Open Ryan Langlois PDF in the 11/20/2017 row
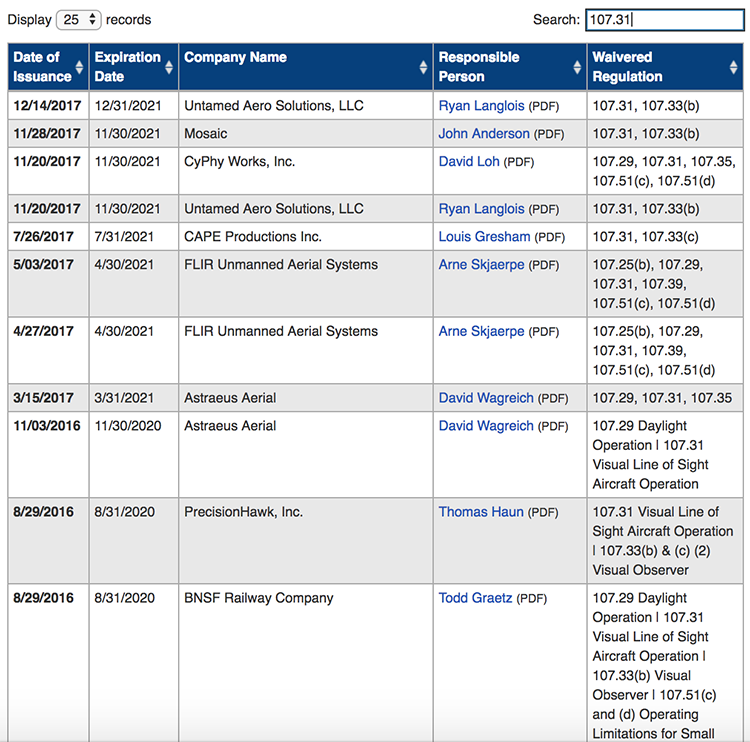Screen dimensions: 750x742 point(481,209)
